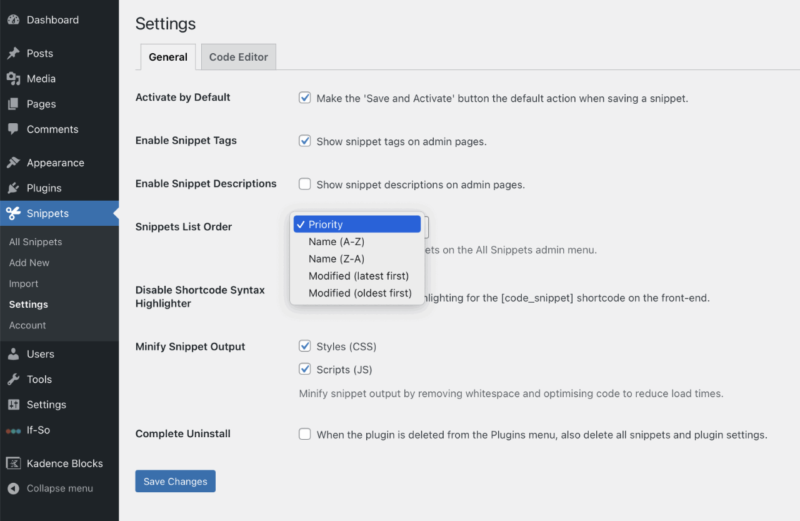Viewport: 800px width, 521px height.
Task: Click the Appearance paintbrush icon
Action: [x=13, y=163]
